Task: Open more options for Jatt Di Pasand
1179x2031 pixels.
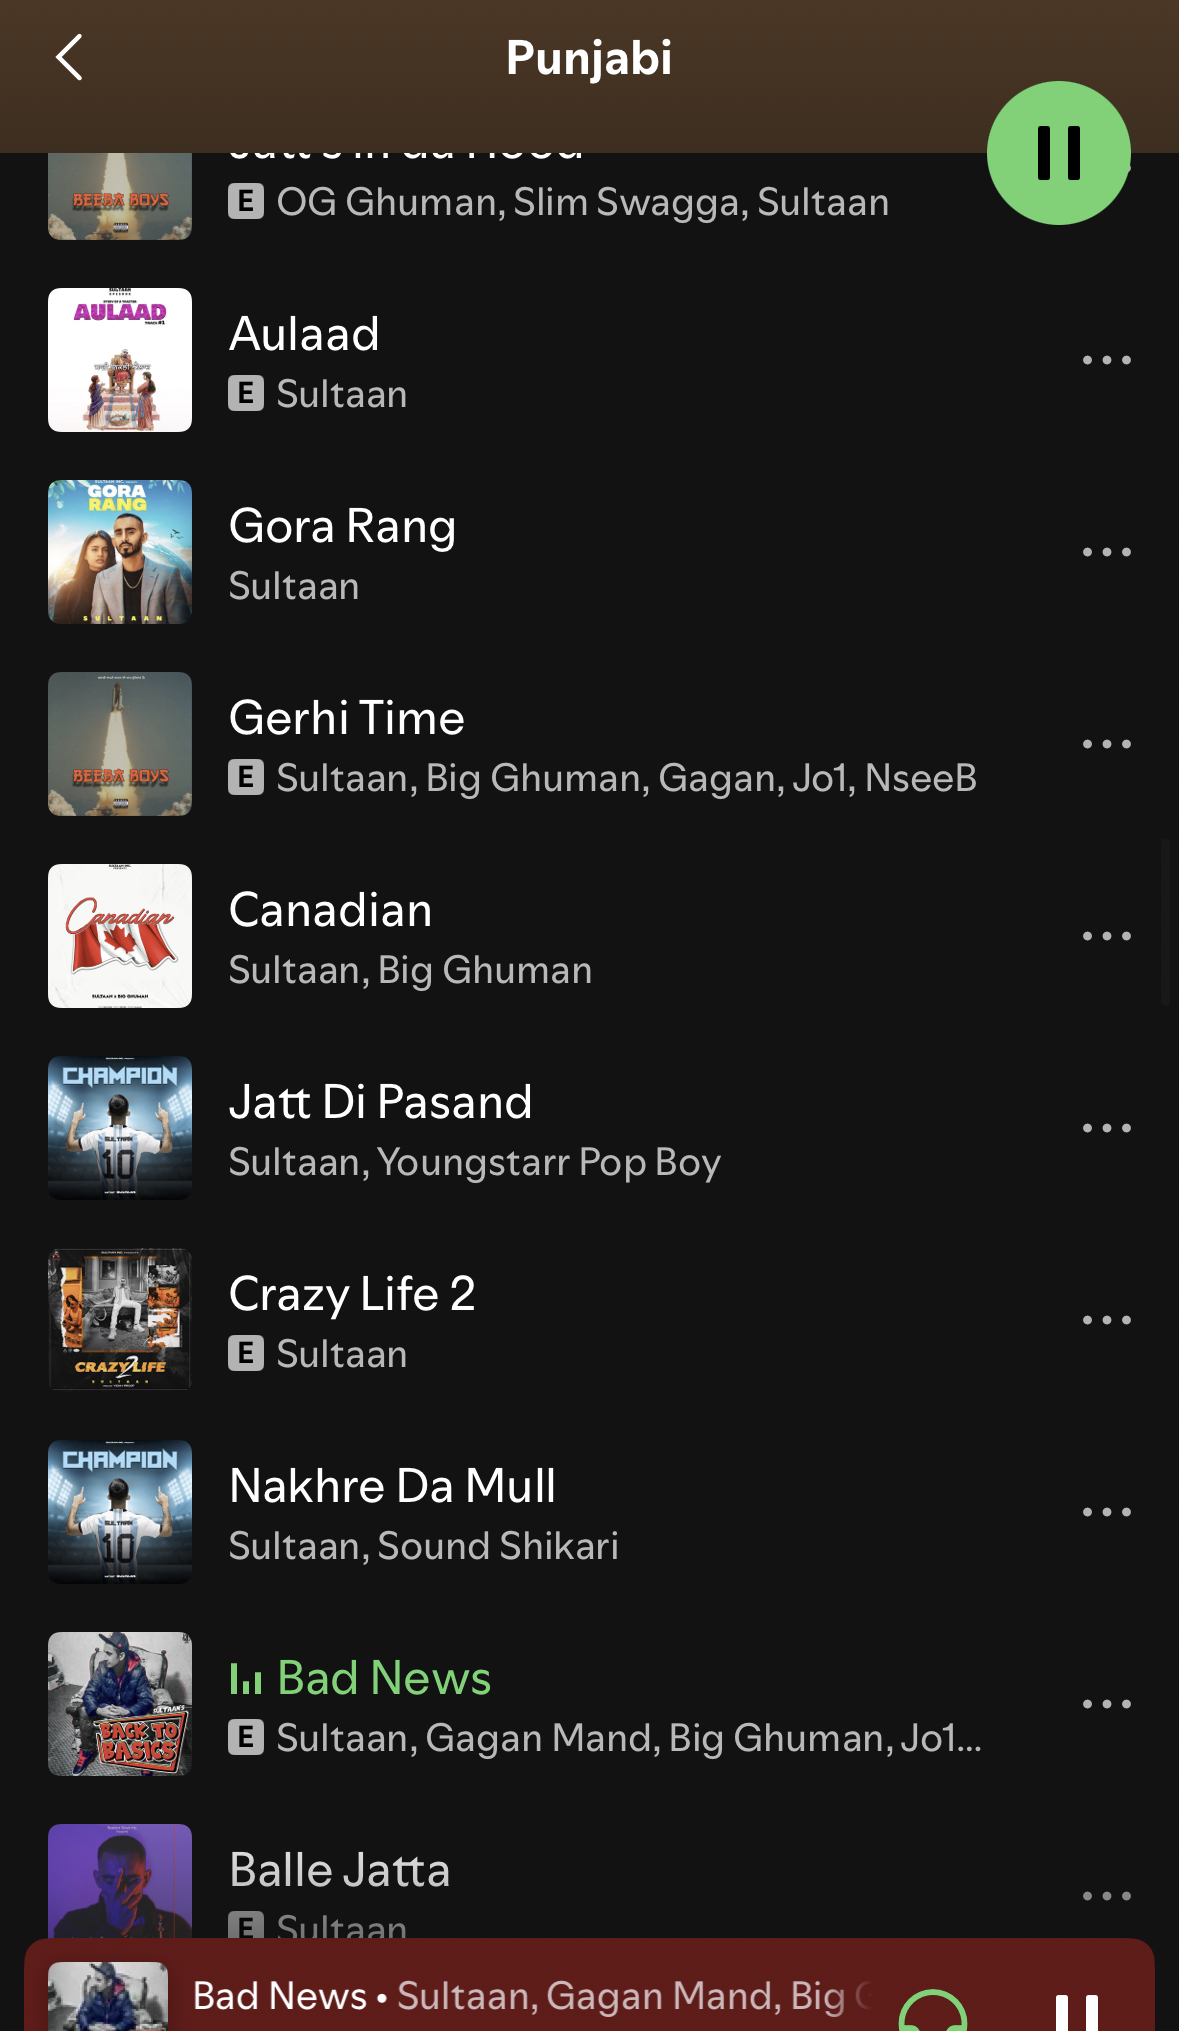Action: (1106, 1128)
